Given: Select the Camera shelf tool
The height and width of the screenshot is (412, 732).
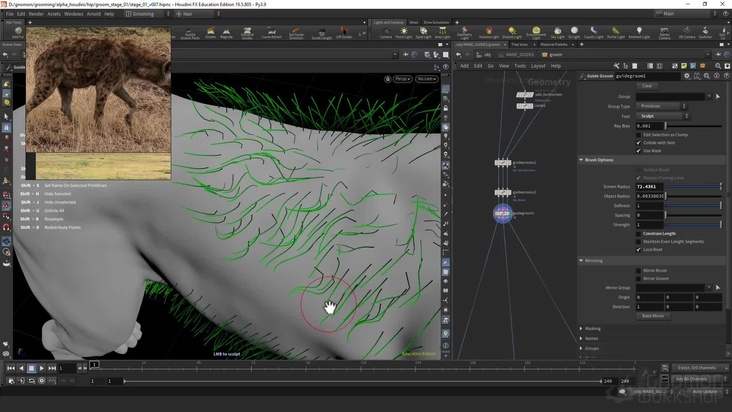Looking at the screenshot, I should click(x=385, y=33).
